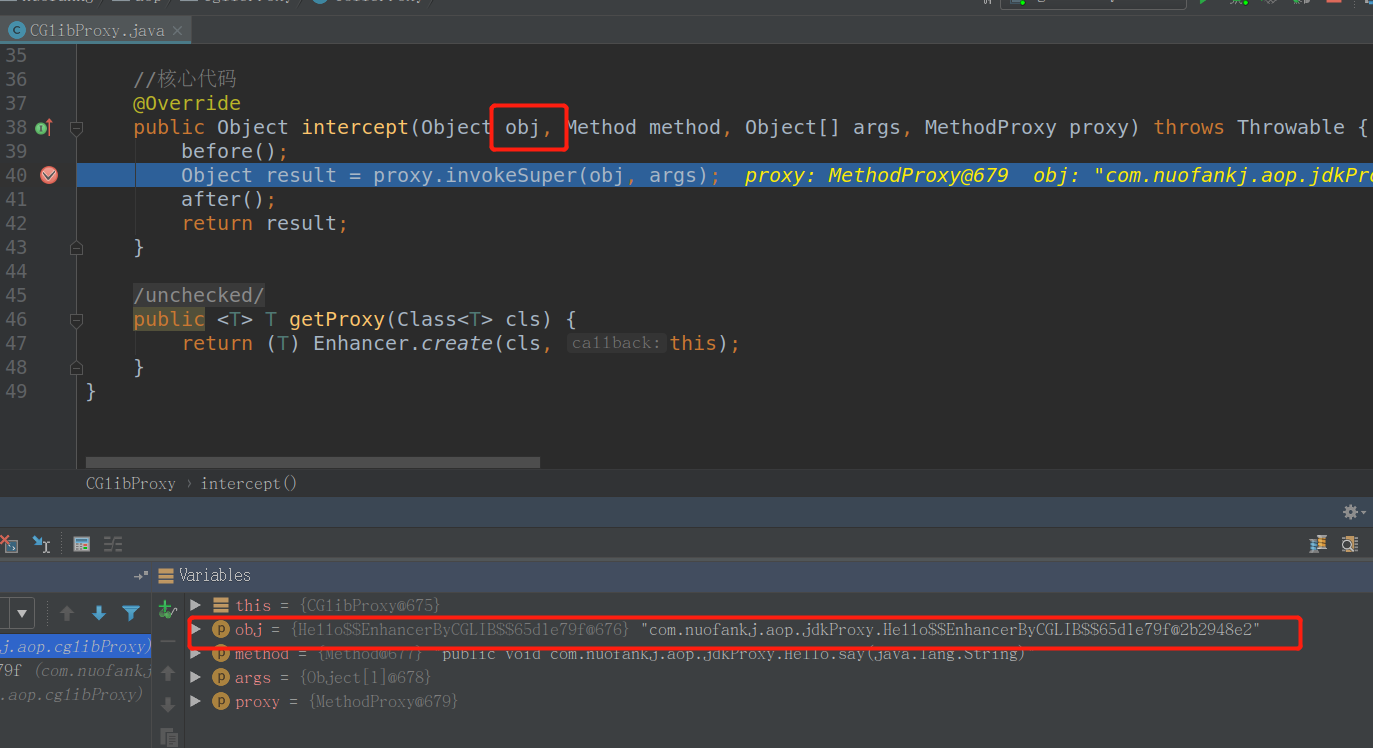The width and height of the screenshot is (1373, 748).
Task: Click the New Watch plus-glasses icon
Action: coord(168,608)
